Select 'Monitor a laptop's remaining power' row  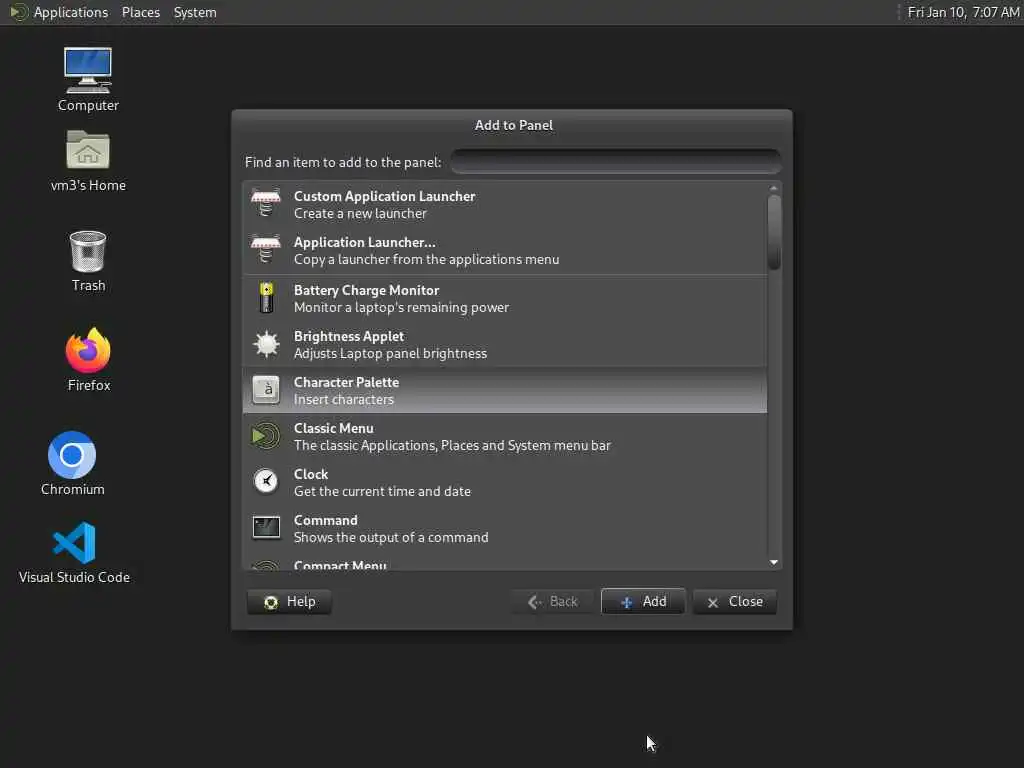(x=401, y=307)
